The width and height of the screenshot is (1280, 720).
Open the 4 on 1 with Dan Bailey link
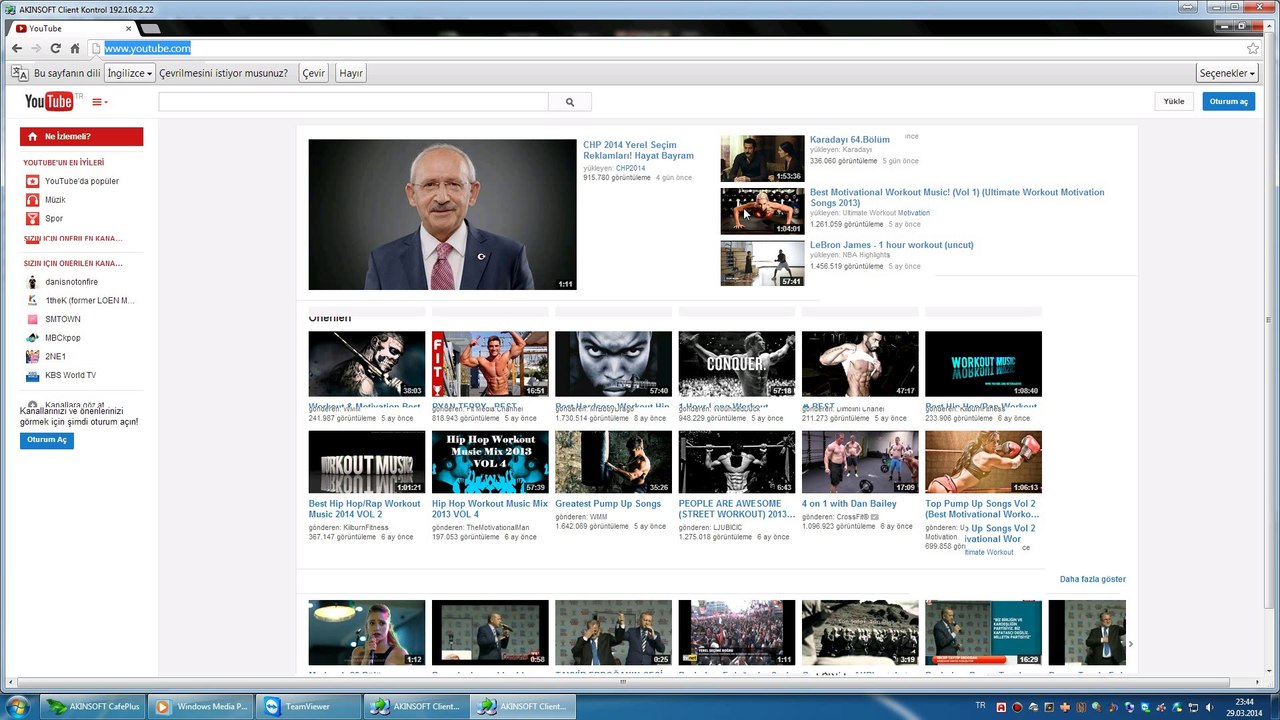pyautogui.click(x=849, y=504)
